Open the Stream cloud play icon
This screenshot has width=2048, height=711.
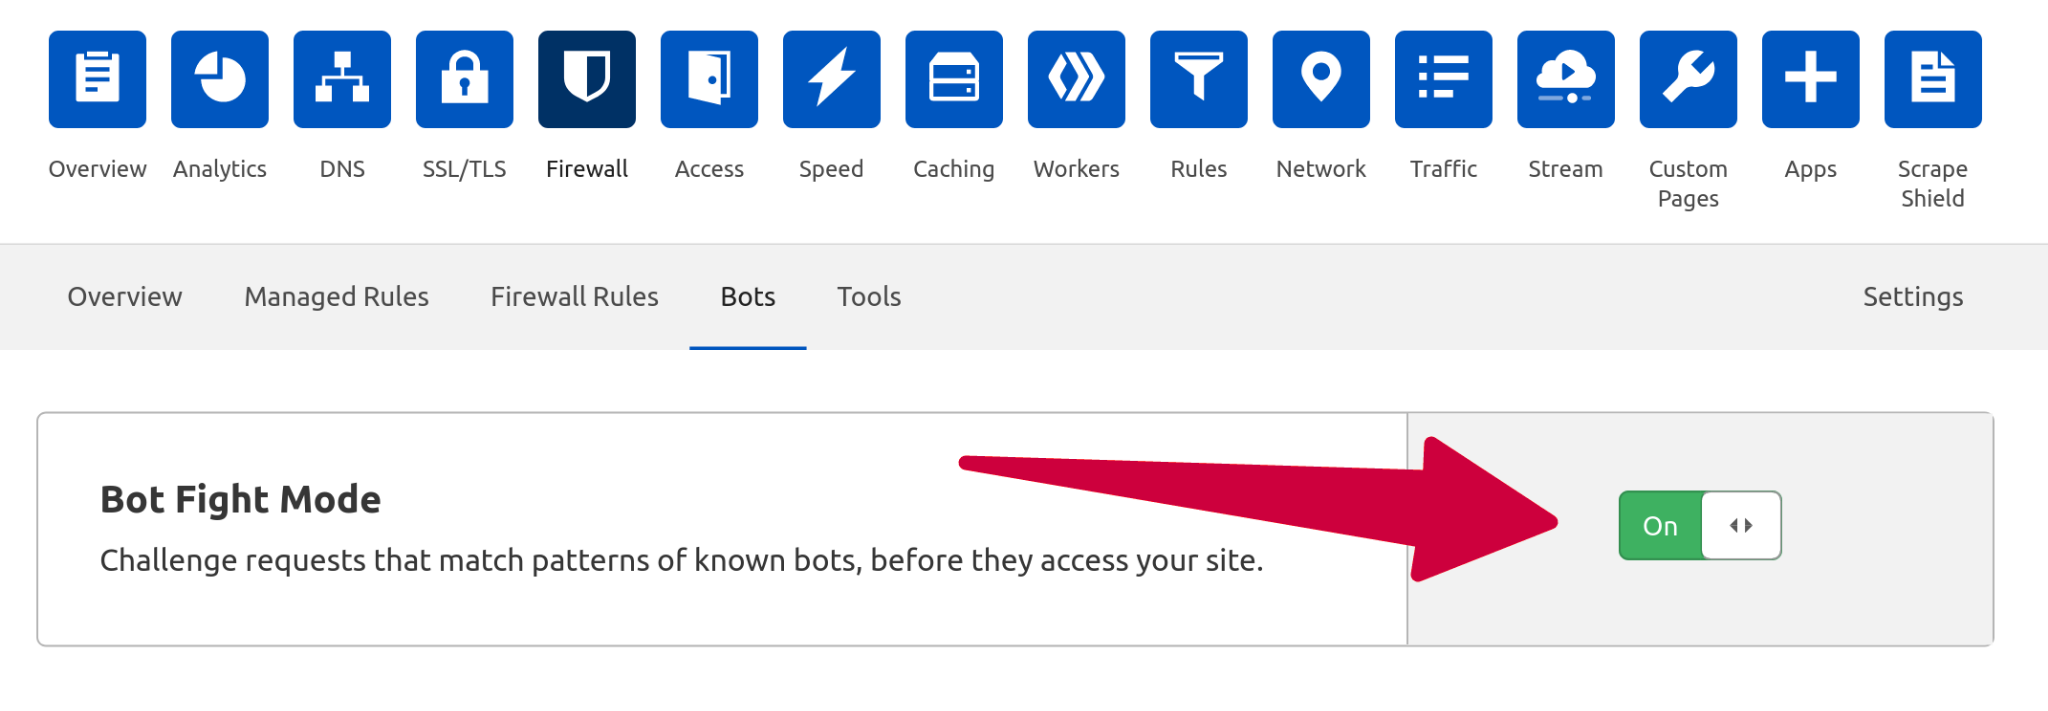tap(1566, 79)
